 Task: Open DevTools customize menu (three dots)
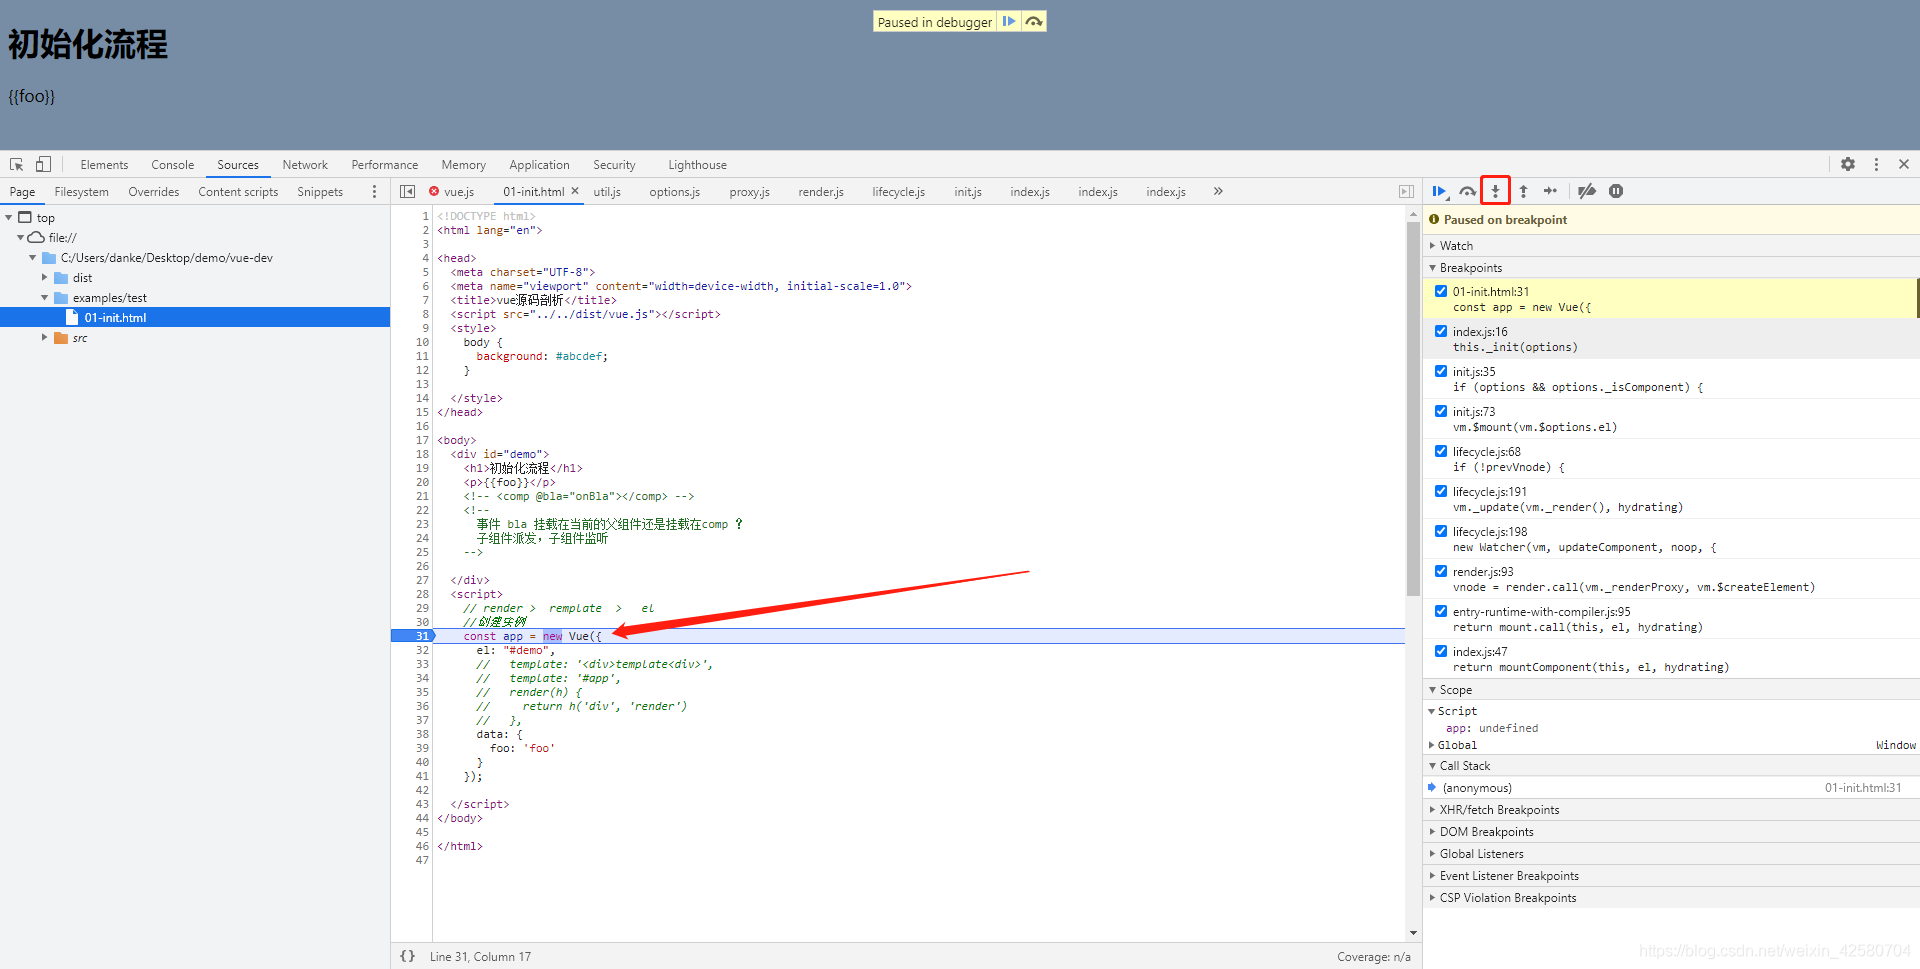[1876, 164]
